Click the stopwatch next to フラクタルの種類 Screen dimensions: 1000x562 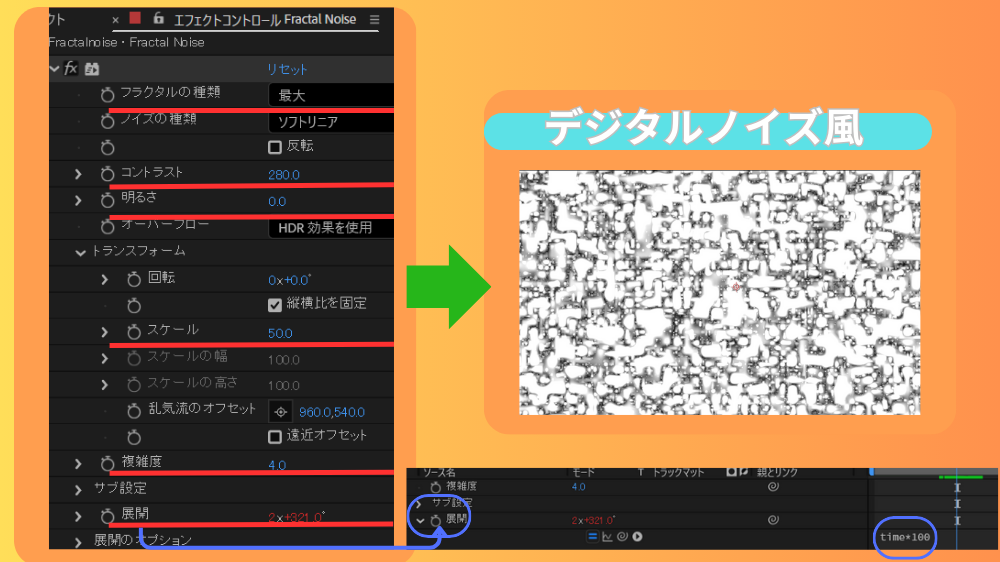[x=108, y=94]
